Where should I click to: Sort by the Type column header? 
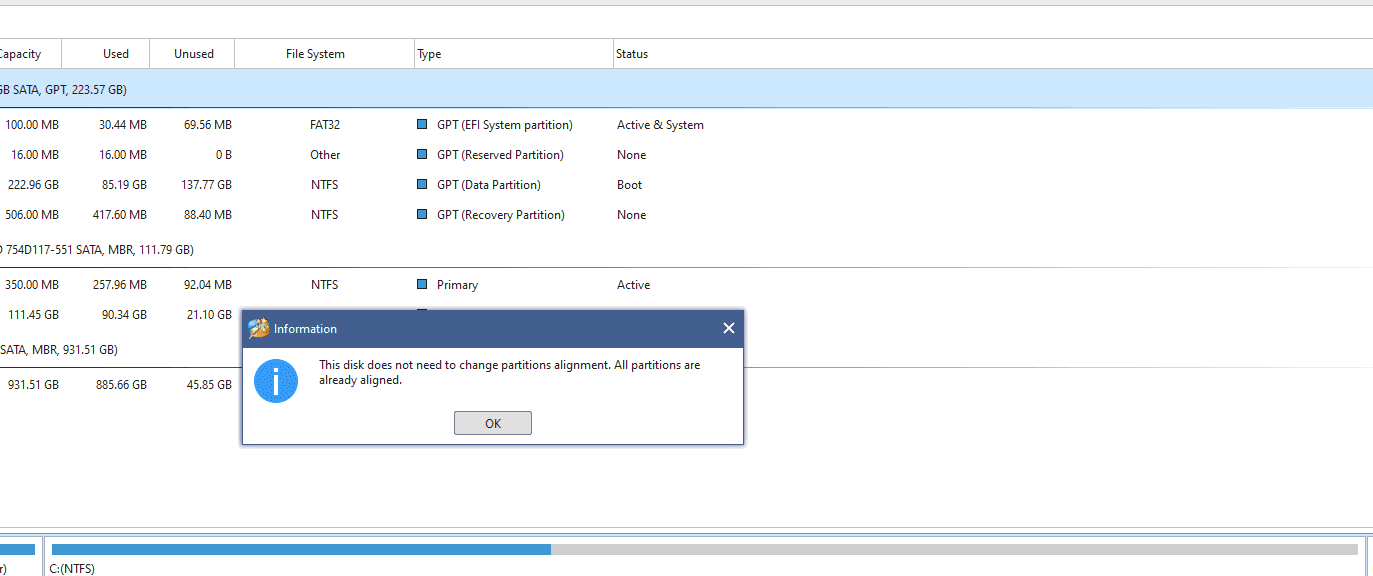[514, 54]
